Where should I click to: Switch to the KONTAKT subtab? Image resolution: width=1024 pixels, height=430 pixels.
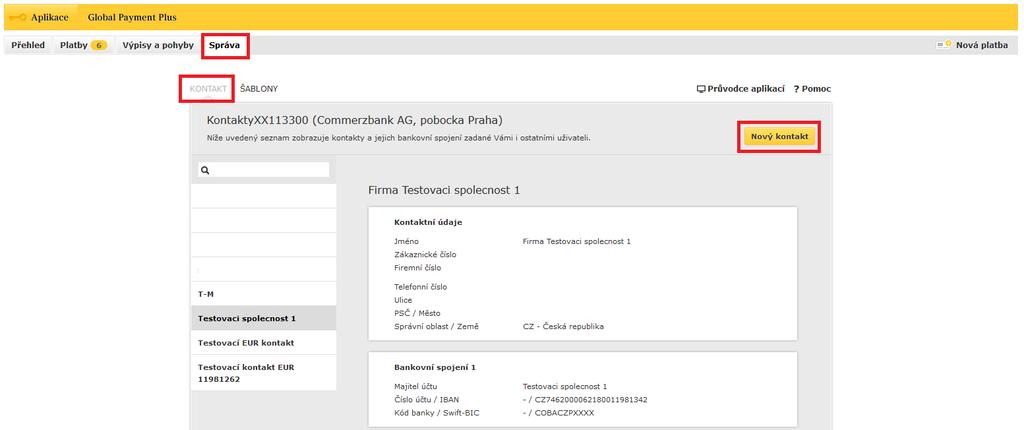[x=208, y=88]
